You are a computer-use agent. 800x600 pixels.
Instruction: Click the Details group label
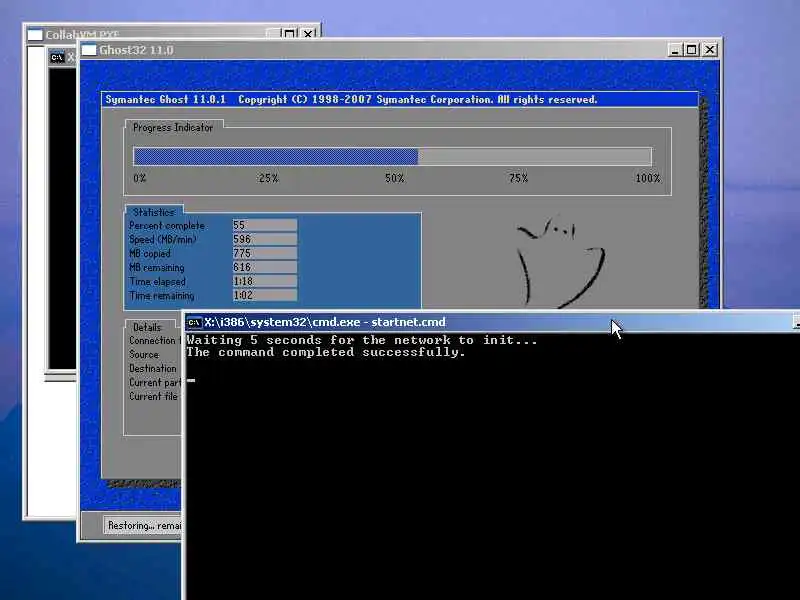click(147, 328)
